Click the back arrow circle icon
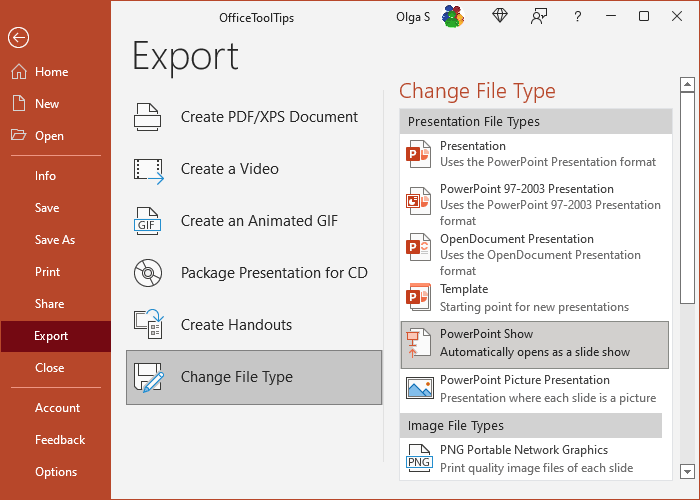Screen dimensions: 700x500 click(18, 38)
